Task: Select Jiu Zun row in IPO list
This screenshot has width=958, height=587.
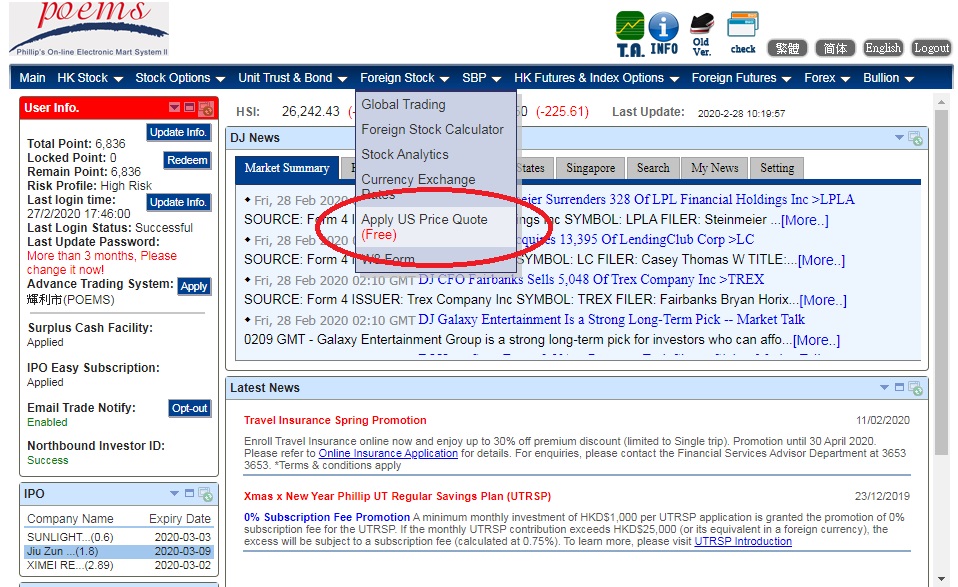Action: click(118, 552)
